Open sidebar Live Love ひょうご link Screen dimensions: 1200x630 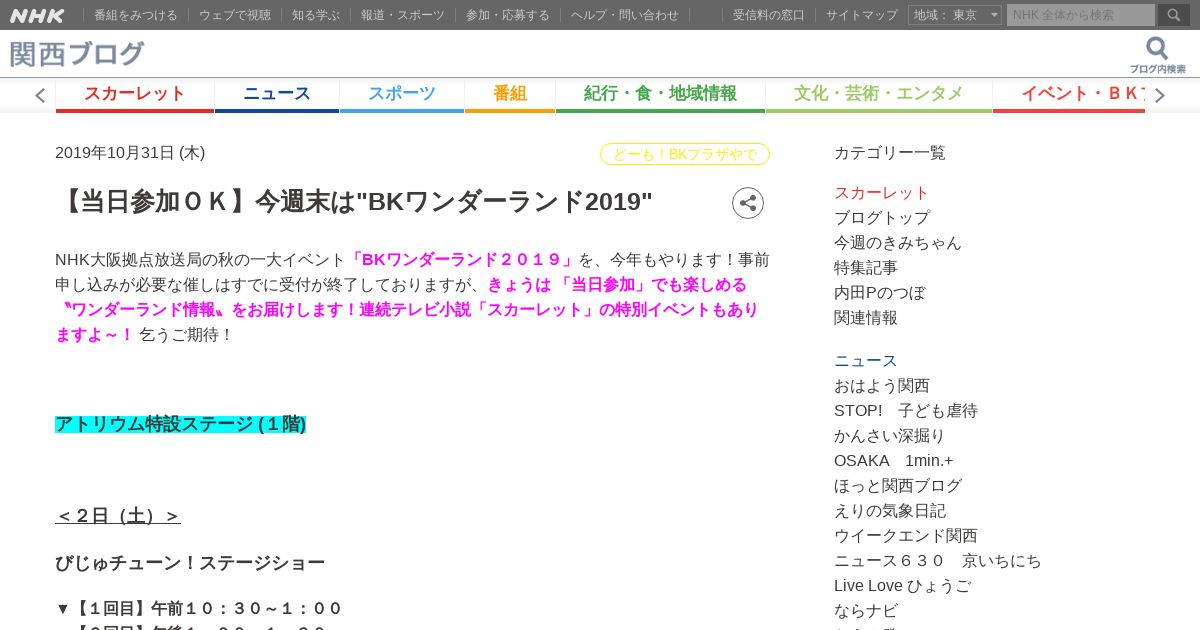pyautogui.click(x=903, y=586)
